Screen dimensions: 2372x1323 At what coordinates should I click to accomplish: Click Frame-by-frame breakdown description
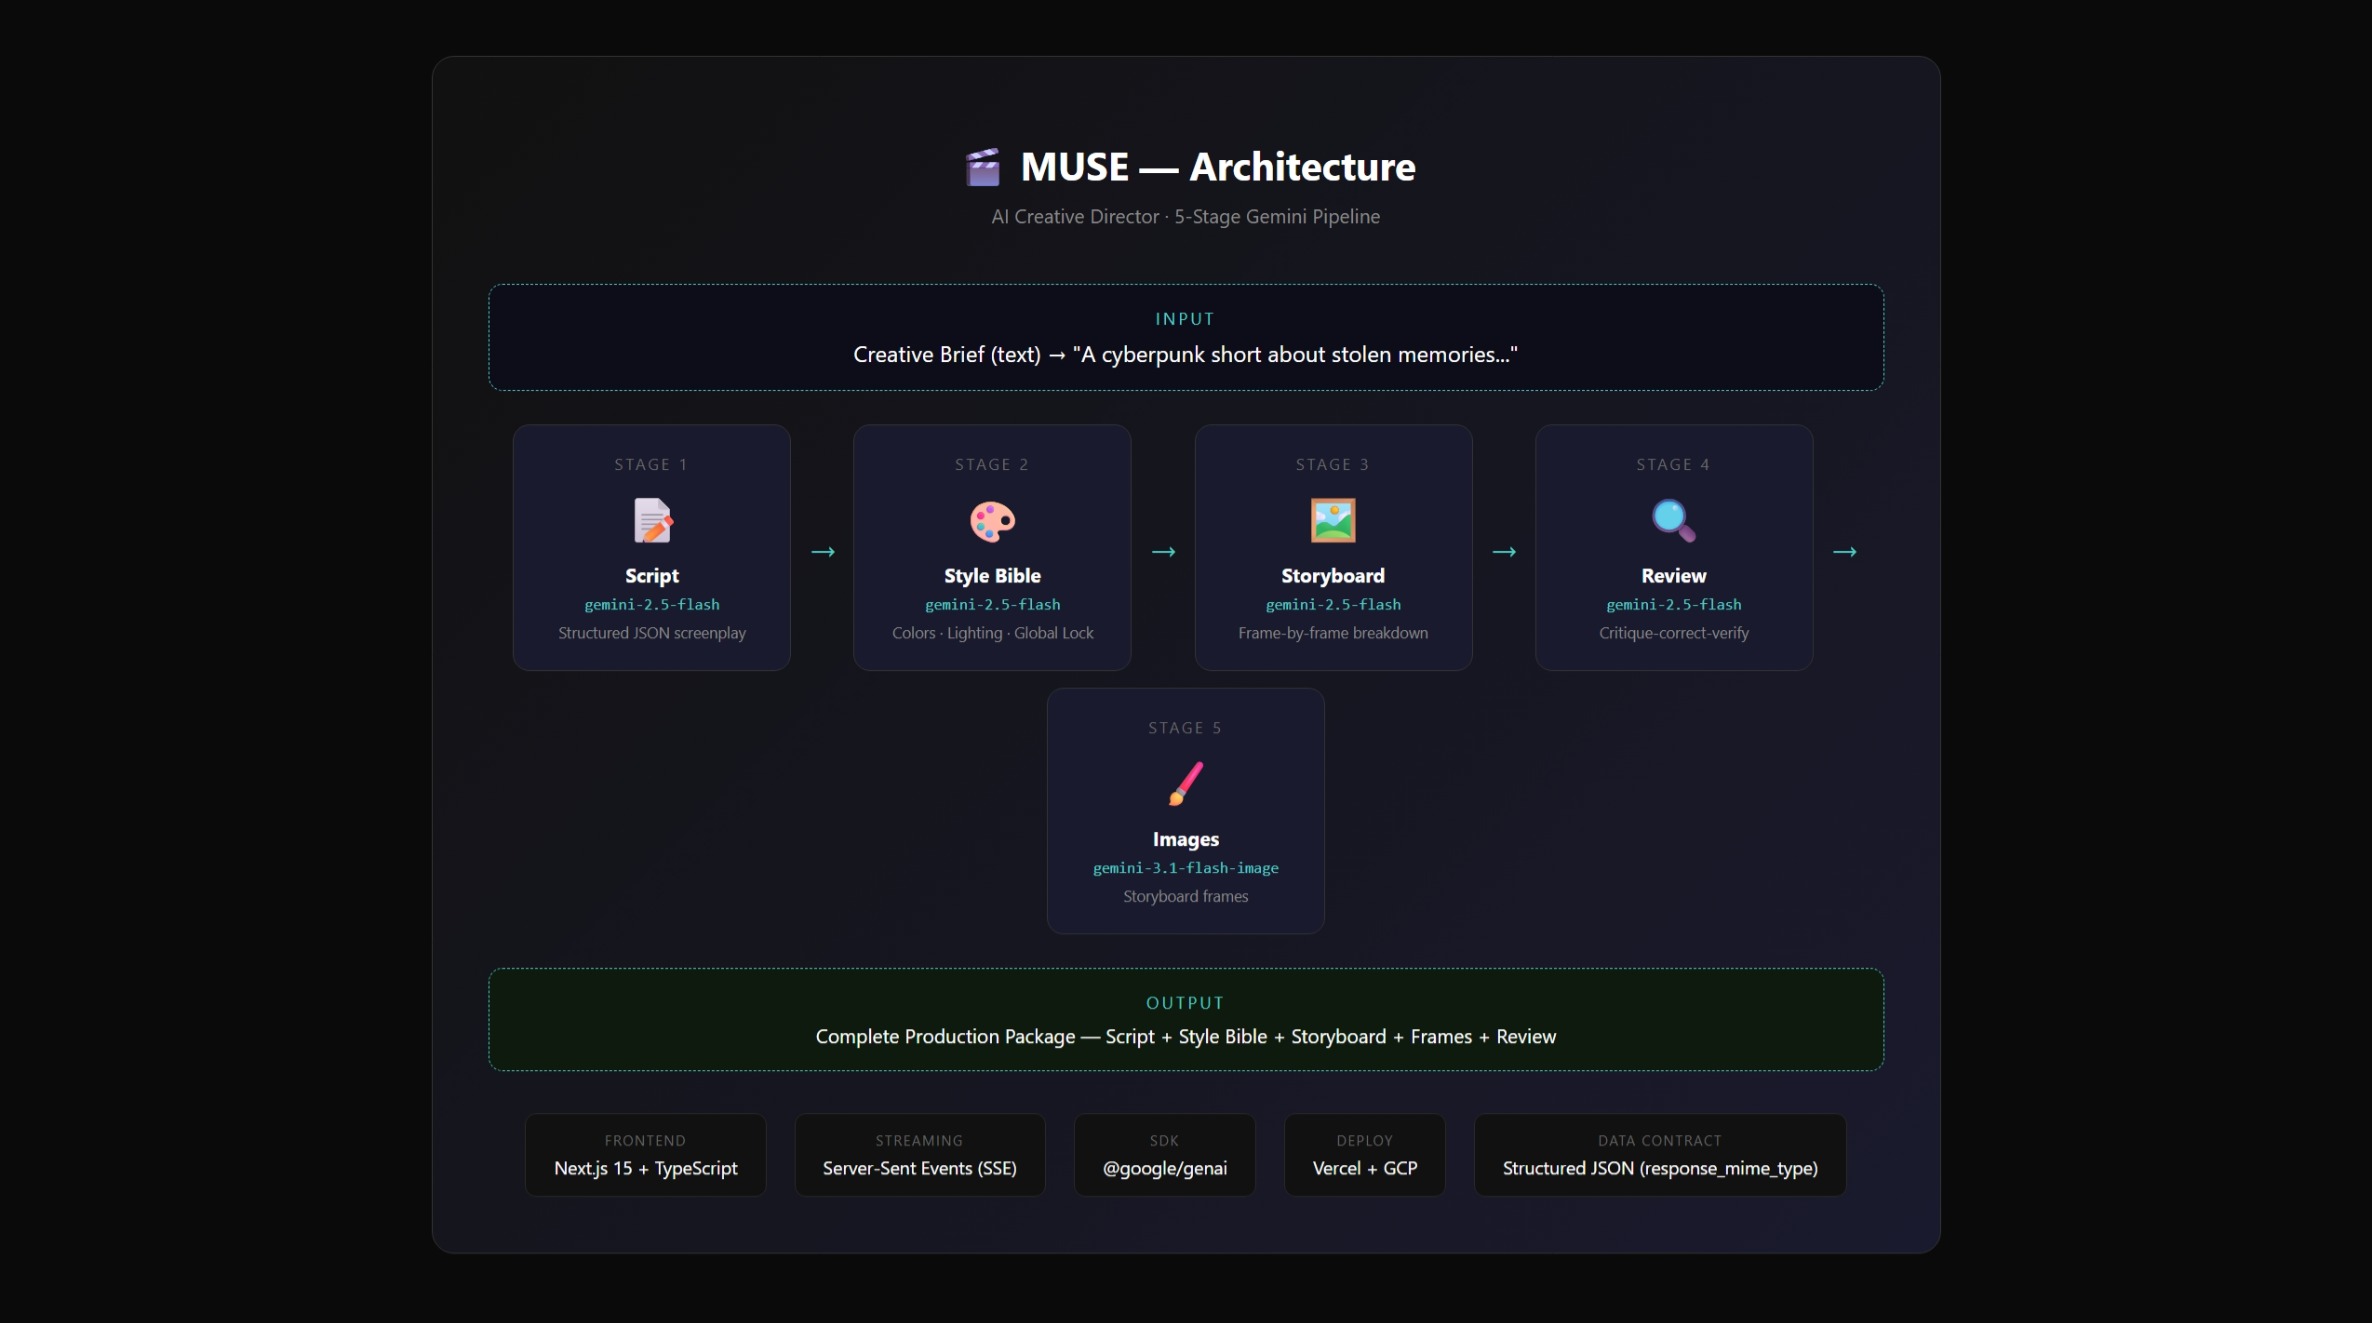point(1333,633)
